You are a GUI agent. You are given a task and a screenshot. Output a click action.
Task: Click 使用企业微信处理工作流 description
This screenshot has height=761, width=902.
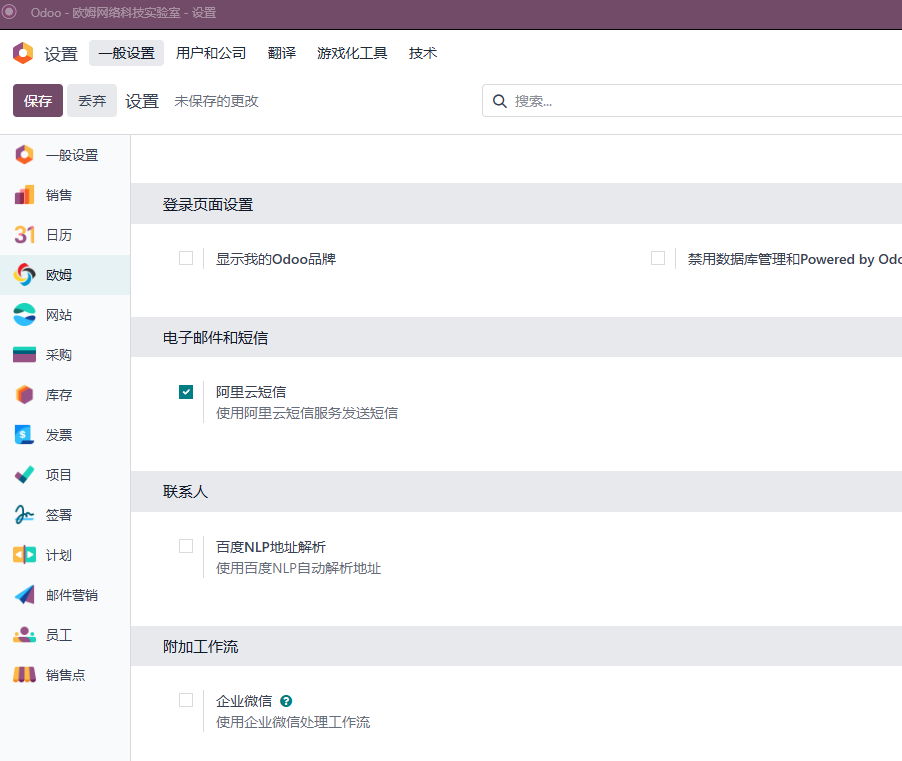click(x=293, y=722)
